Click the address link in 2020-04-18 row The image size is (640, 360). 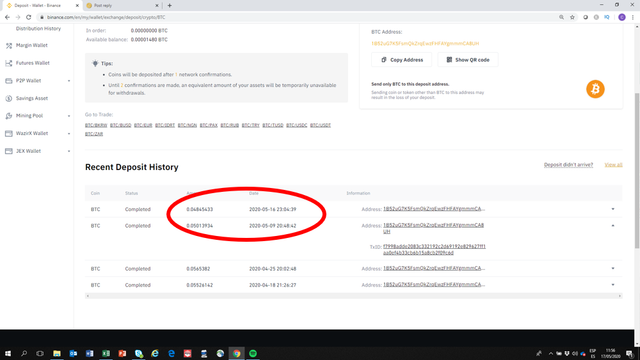coord(434,284)
